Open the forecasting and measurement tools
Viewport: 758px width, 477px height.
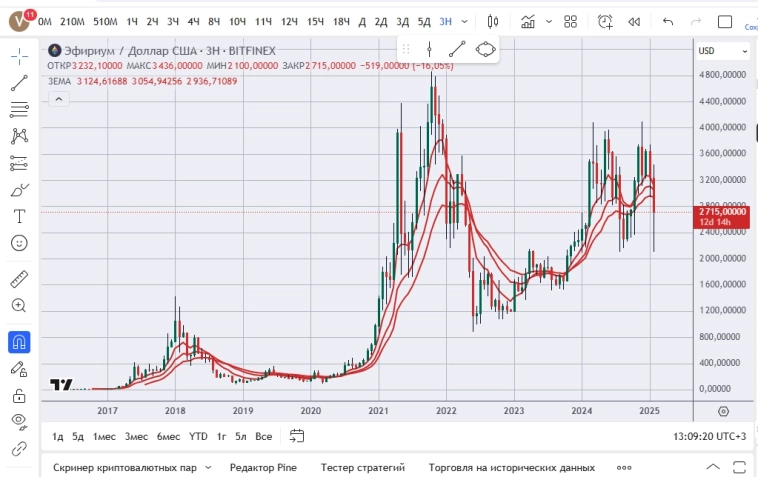[x=19, y=163]
